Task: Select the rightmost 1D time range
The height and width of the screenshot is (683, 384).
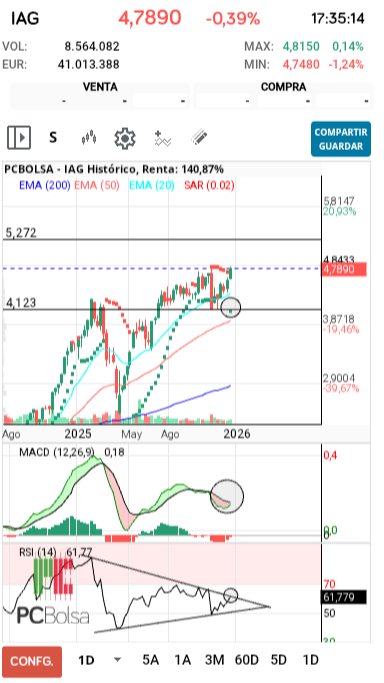Action: (x=311, y=660)
